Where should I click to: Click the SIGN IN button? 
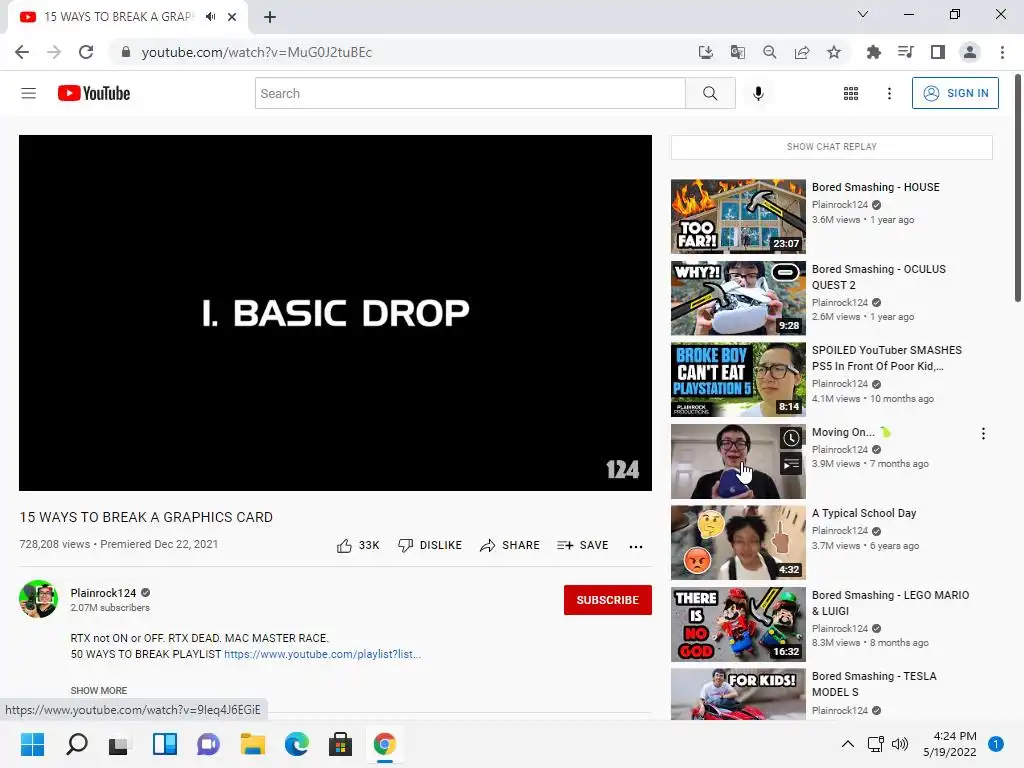(x=955, y=93)
